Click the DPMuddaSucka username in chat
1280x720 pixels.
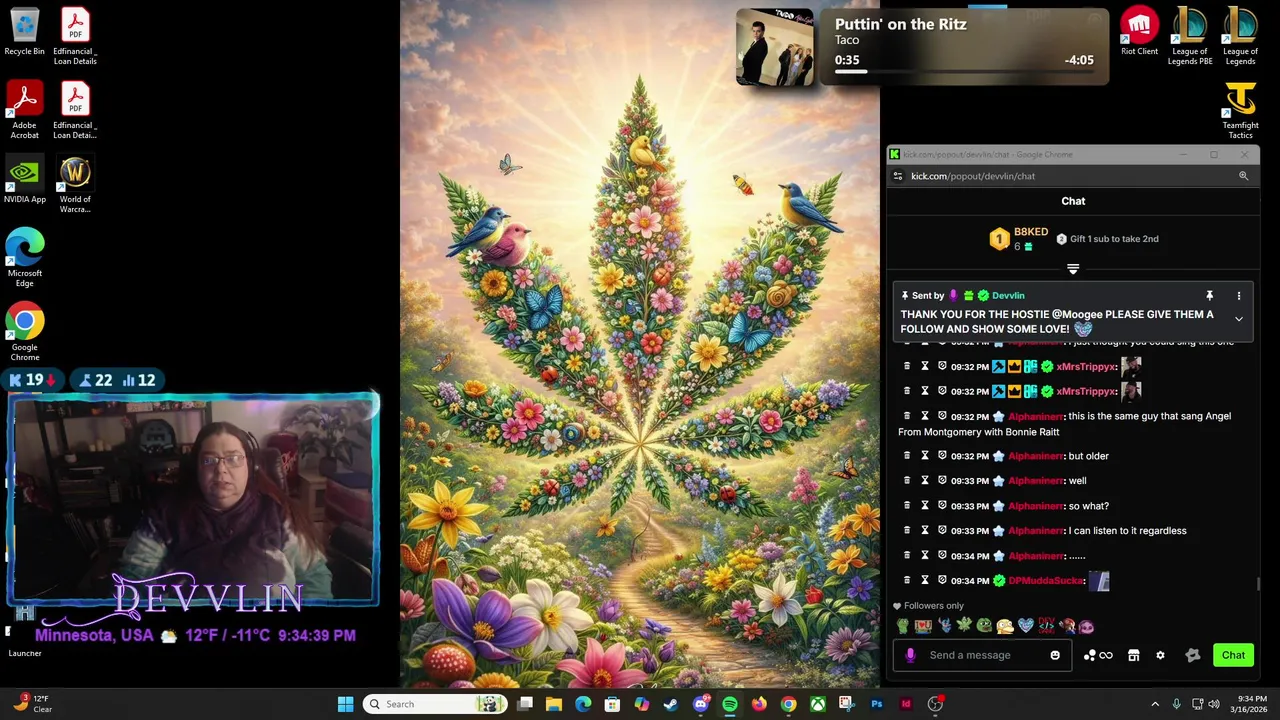click(1046, 581)
